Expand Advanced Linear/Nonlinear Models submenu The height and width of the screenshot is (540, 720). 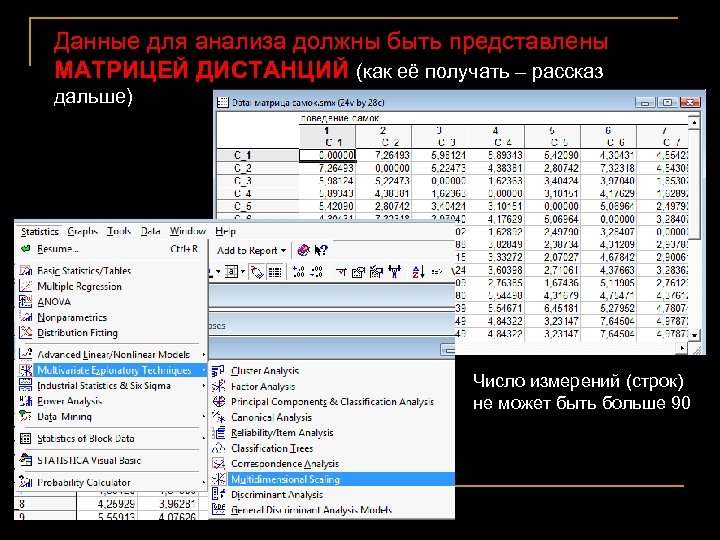click(110, 354)
